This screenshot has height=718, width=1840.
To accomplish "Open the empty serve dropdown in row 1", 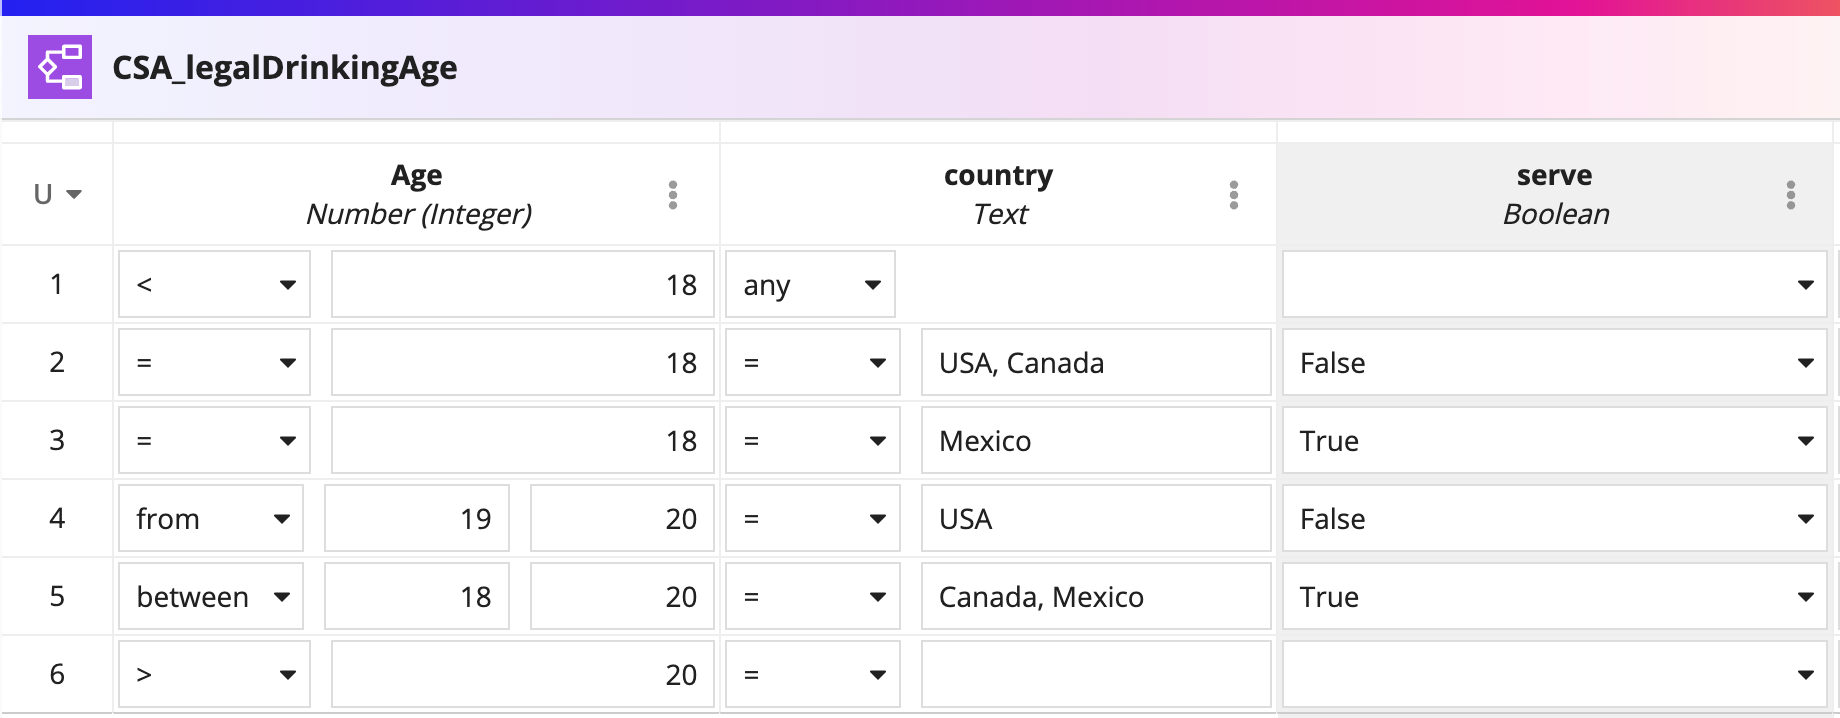I will [1555, 285].
